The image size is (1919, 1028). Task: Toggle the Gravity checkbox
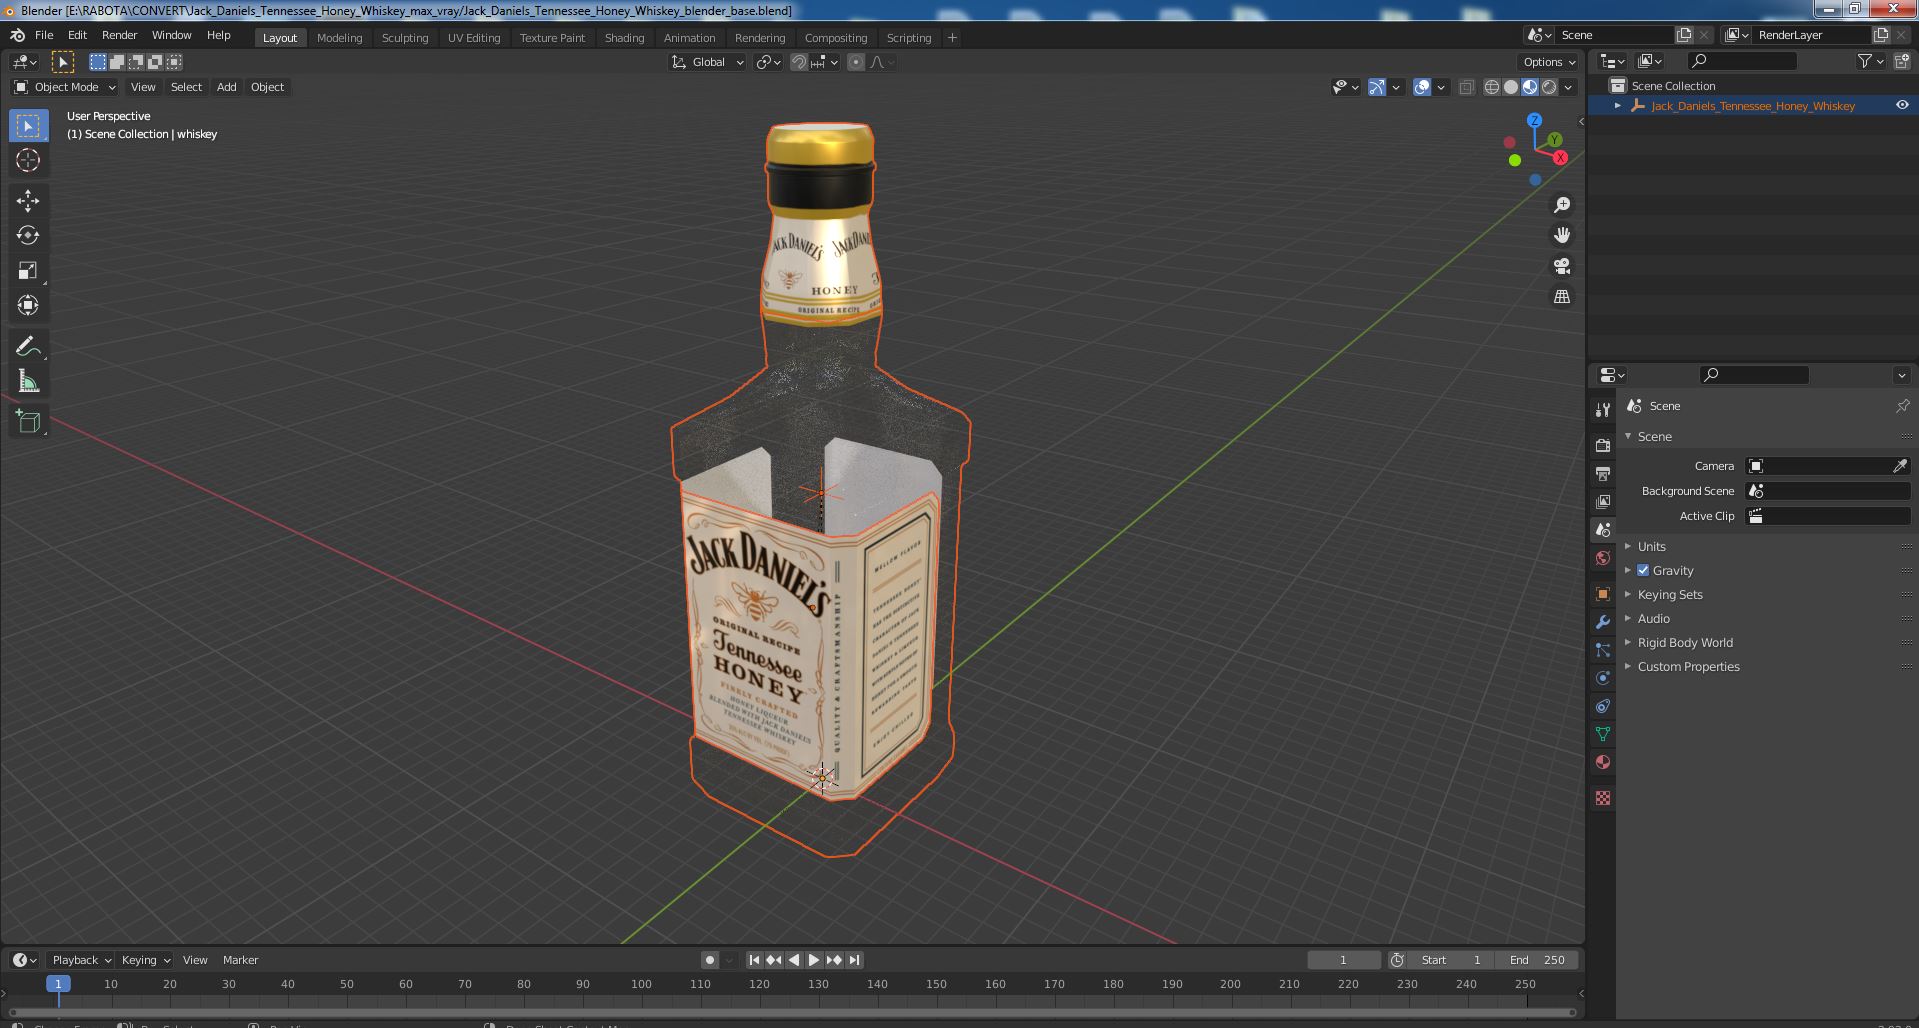(x=1643, y=570)
